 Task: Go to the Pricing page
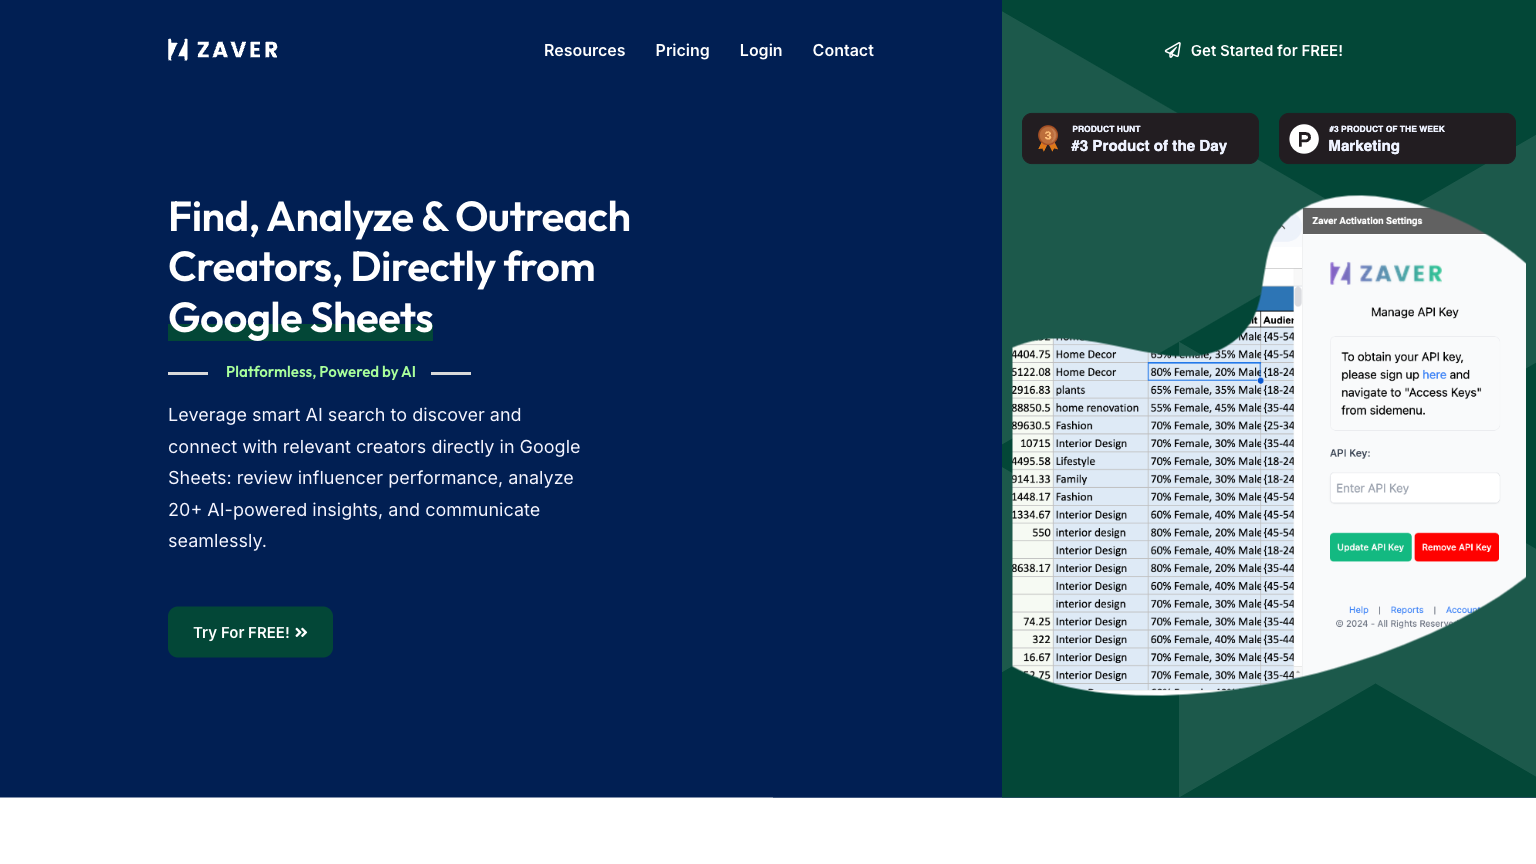coord(682,51)
